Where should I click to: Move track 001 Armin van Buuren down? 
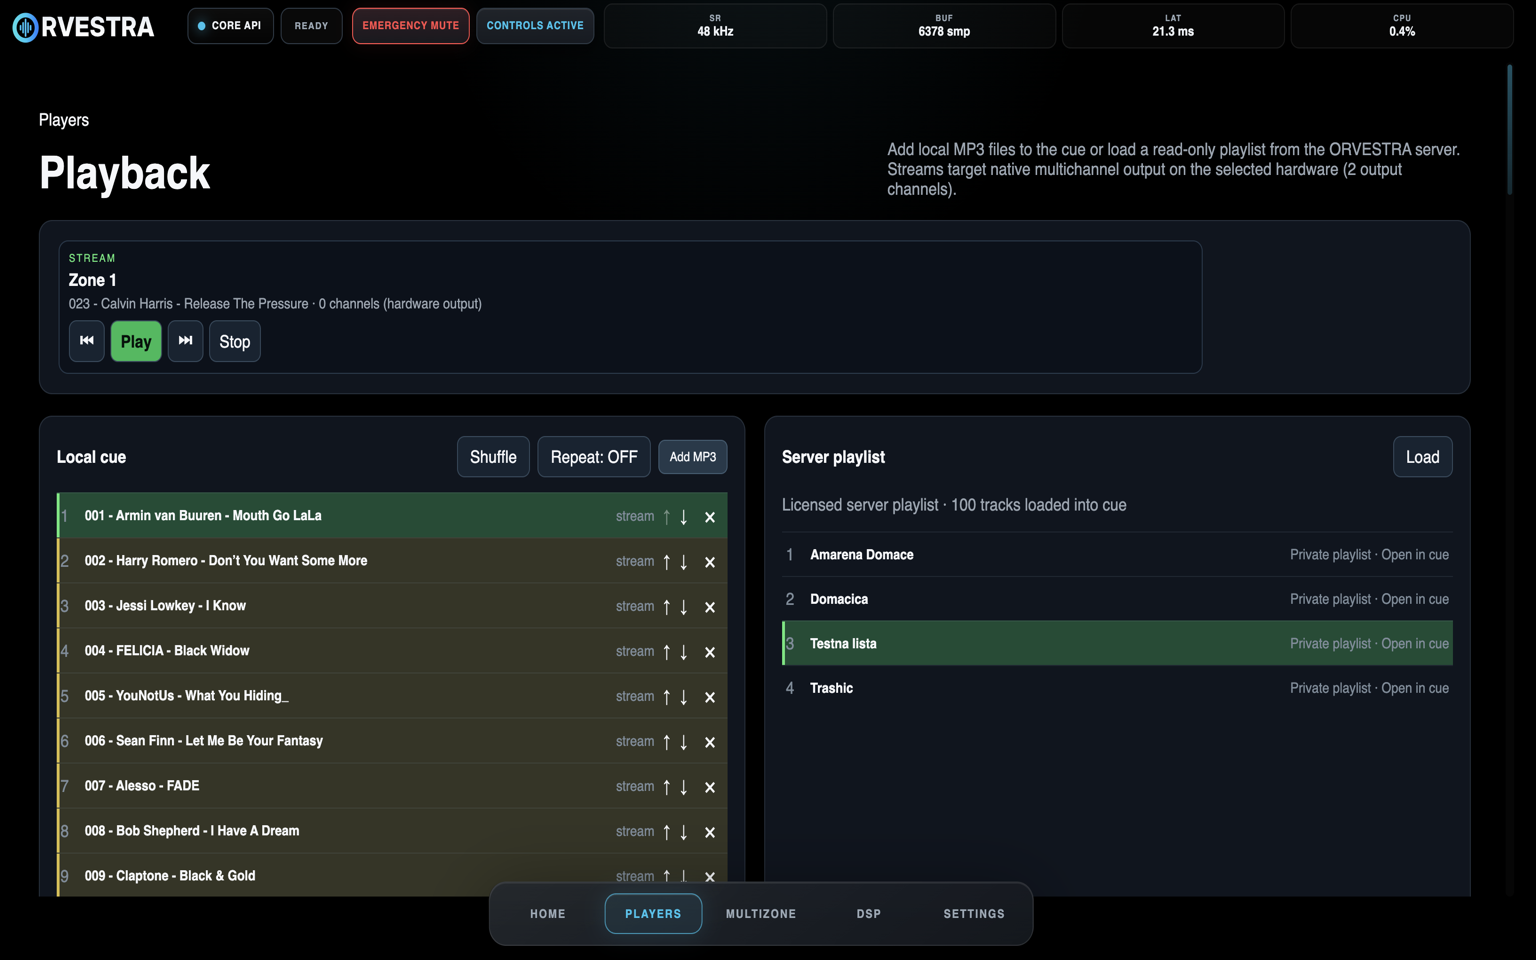pyautogui.click(x=684, y=517)
